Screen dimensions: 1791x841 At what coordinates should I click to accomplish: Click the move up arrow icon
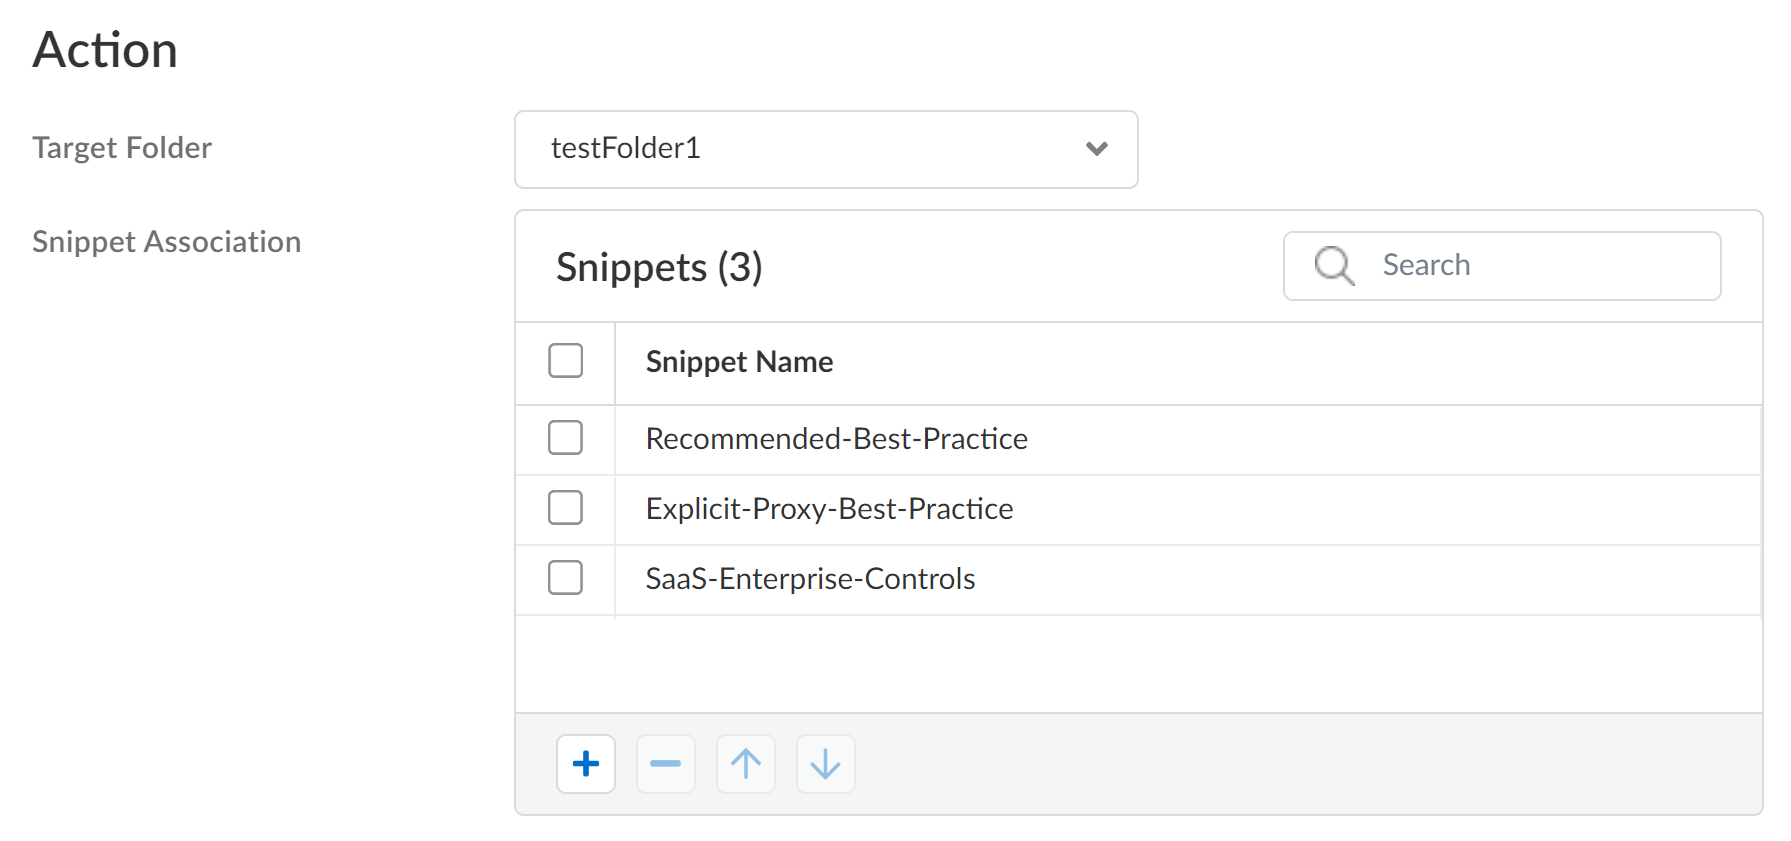(745, 764)
